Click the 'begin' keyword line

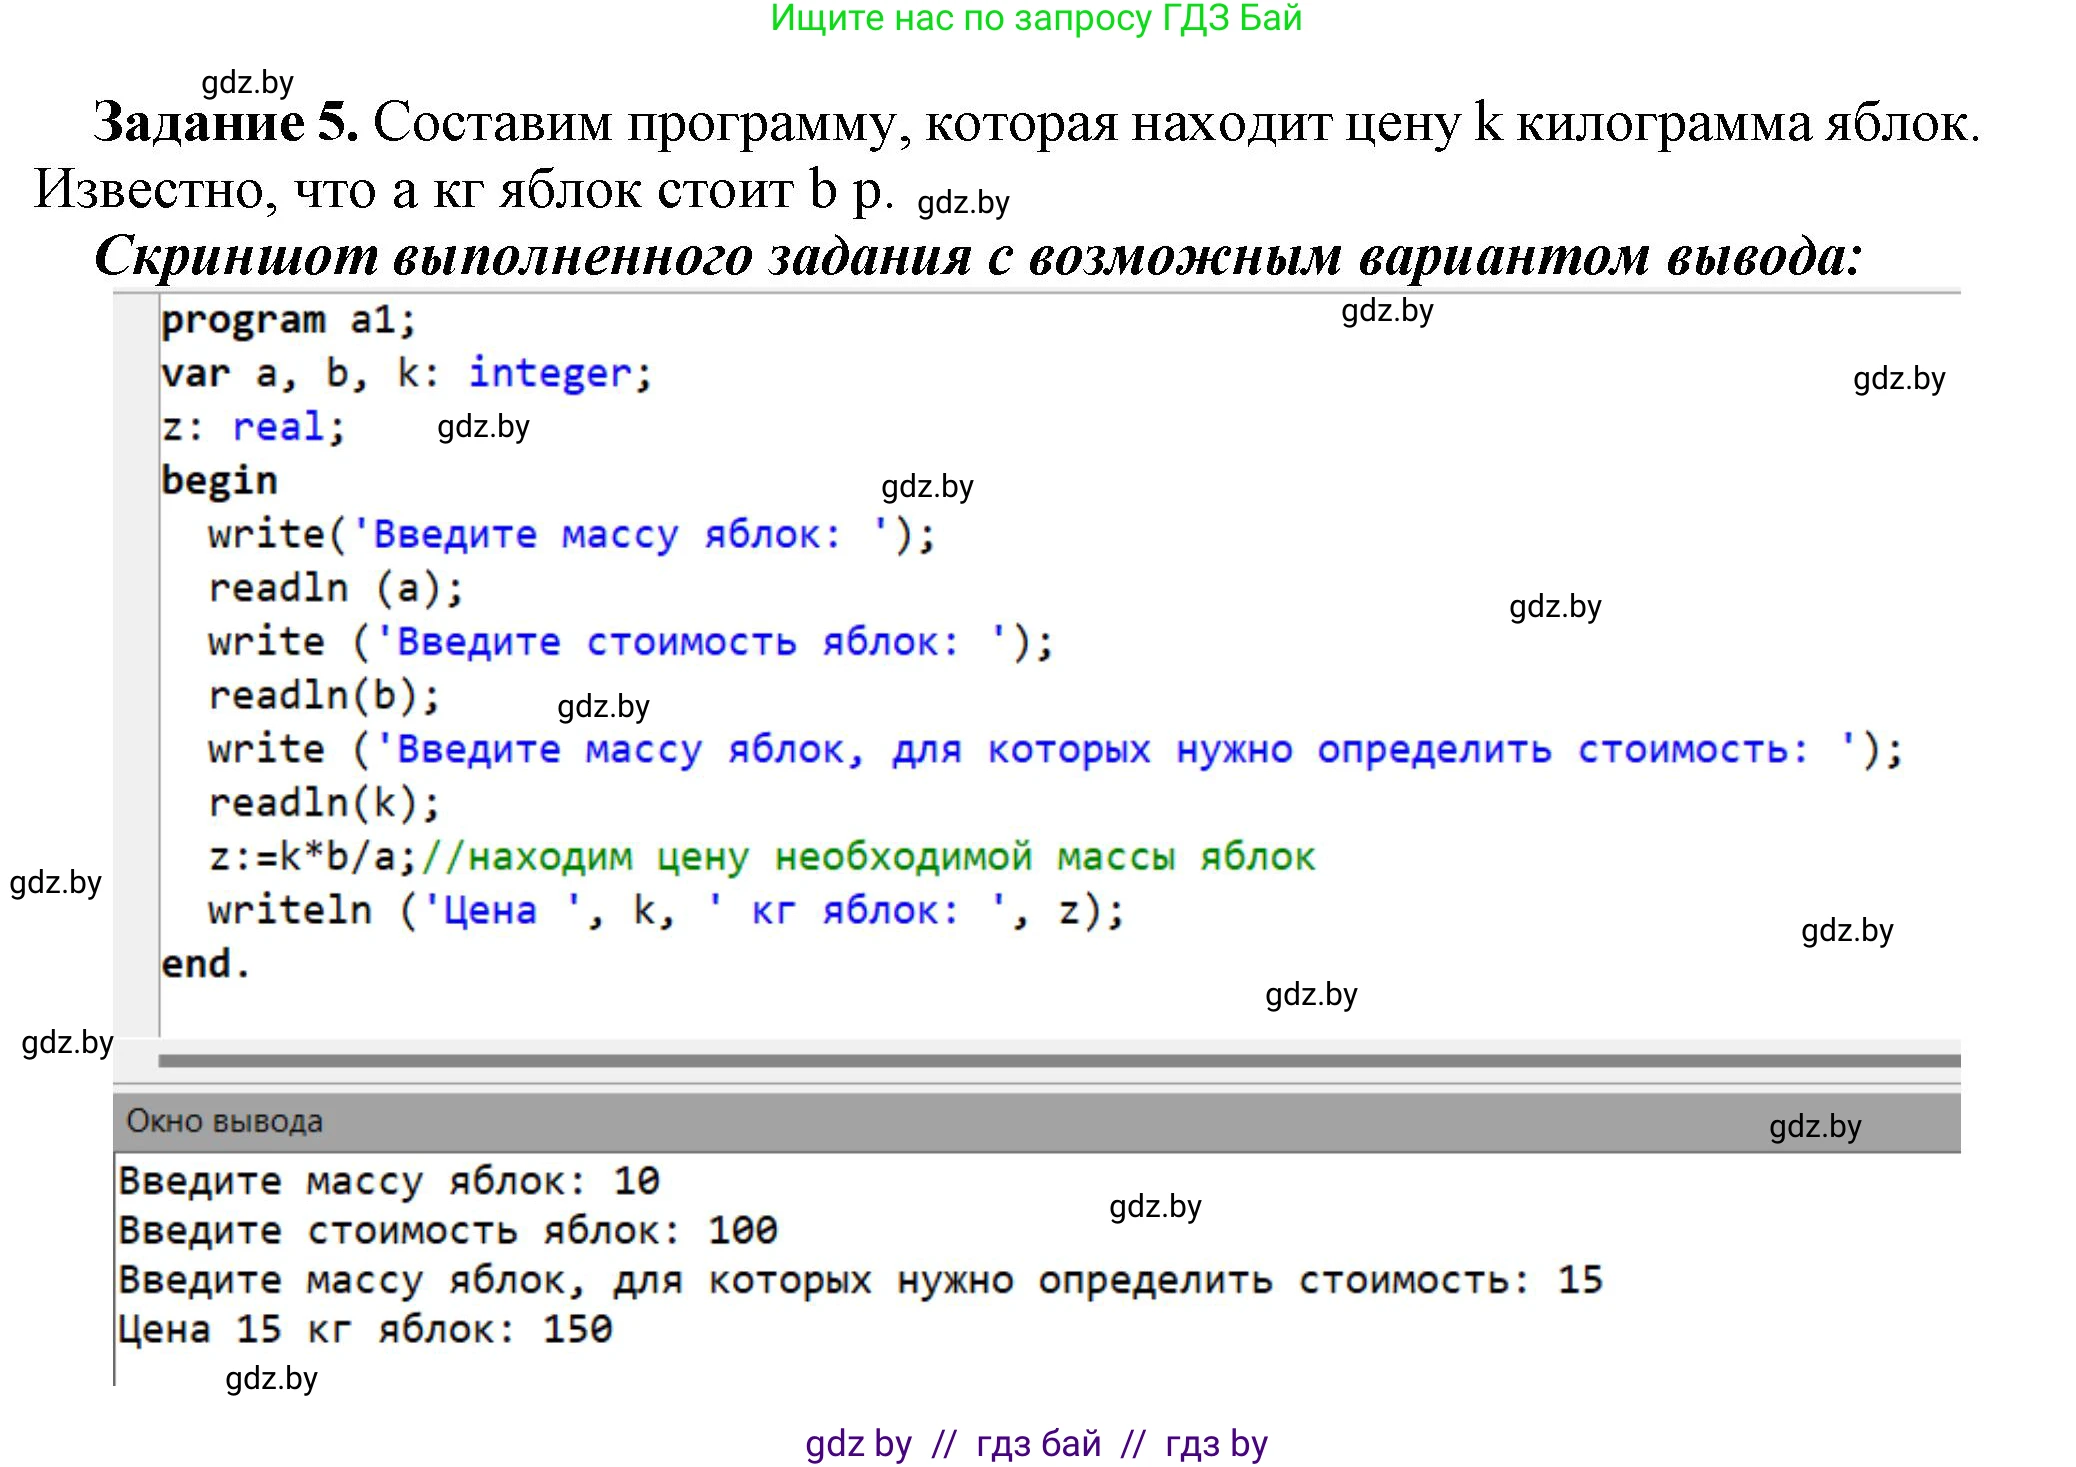(219, 481)
